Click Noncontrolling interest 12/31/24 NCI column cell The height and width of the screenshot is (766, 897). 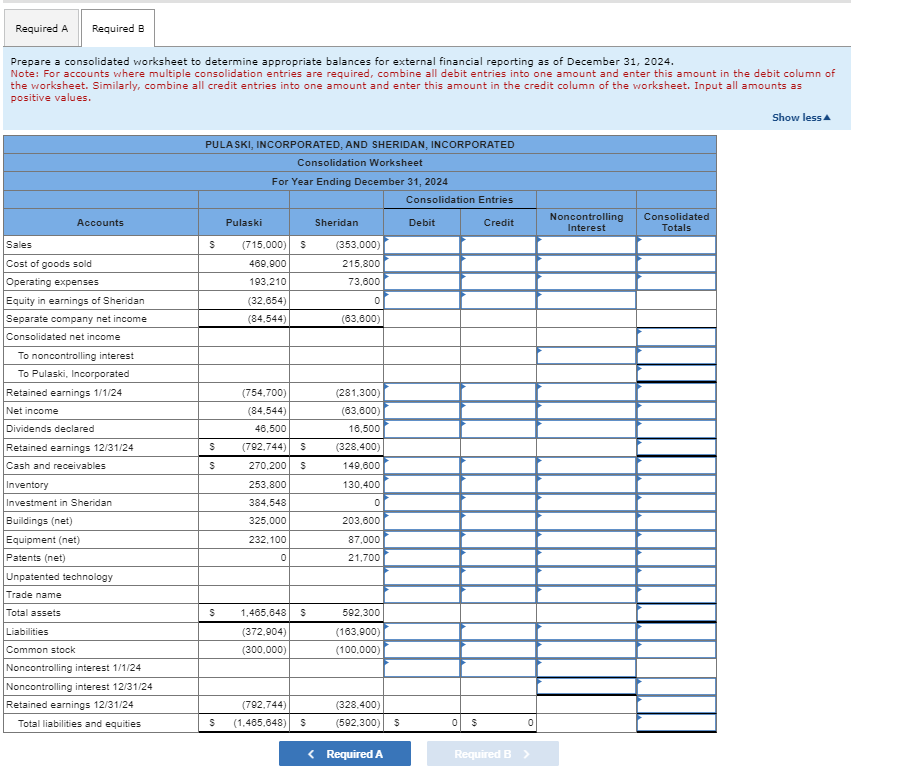point(586,686)
